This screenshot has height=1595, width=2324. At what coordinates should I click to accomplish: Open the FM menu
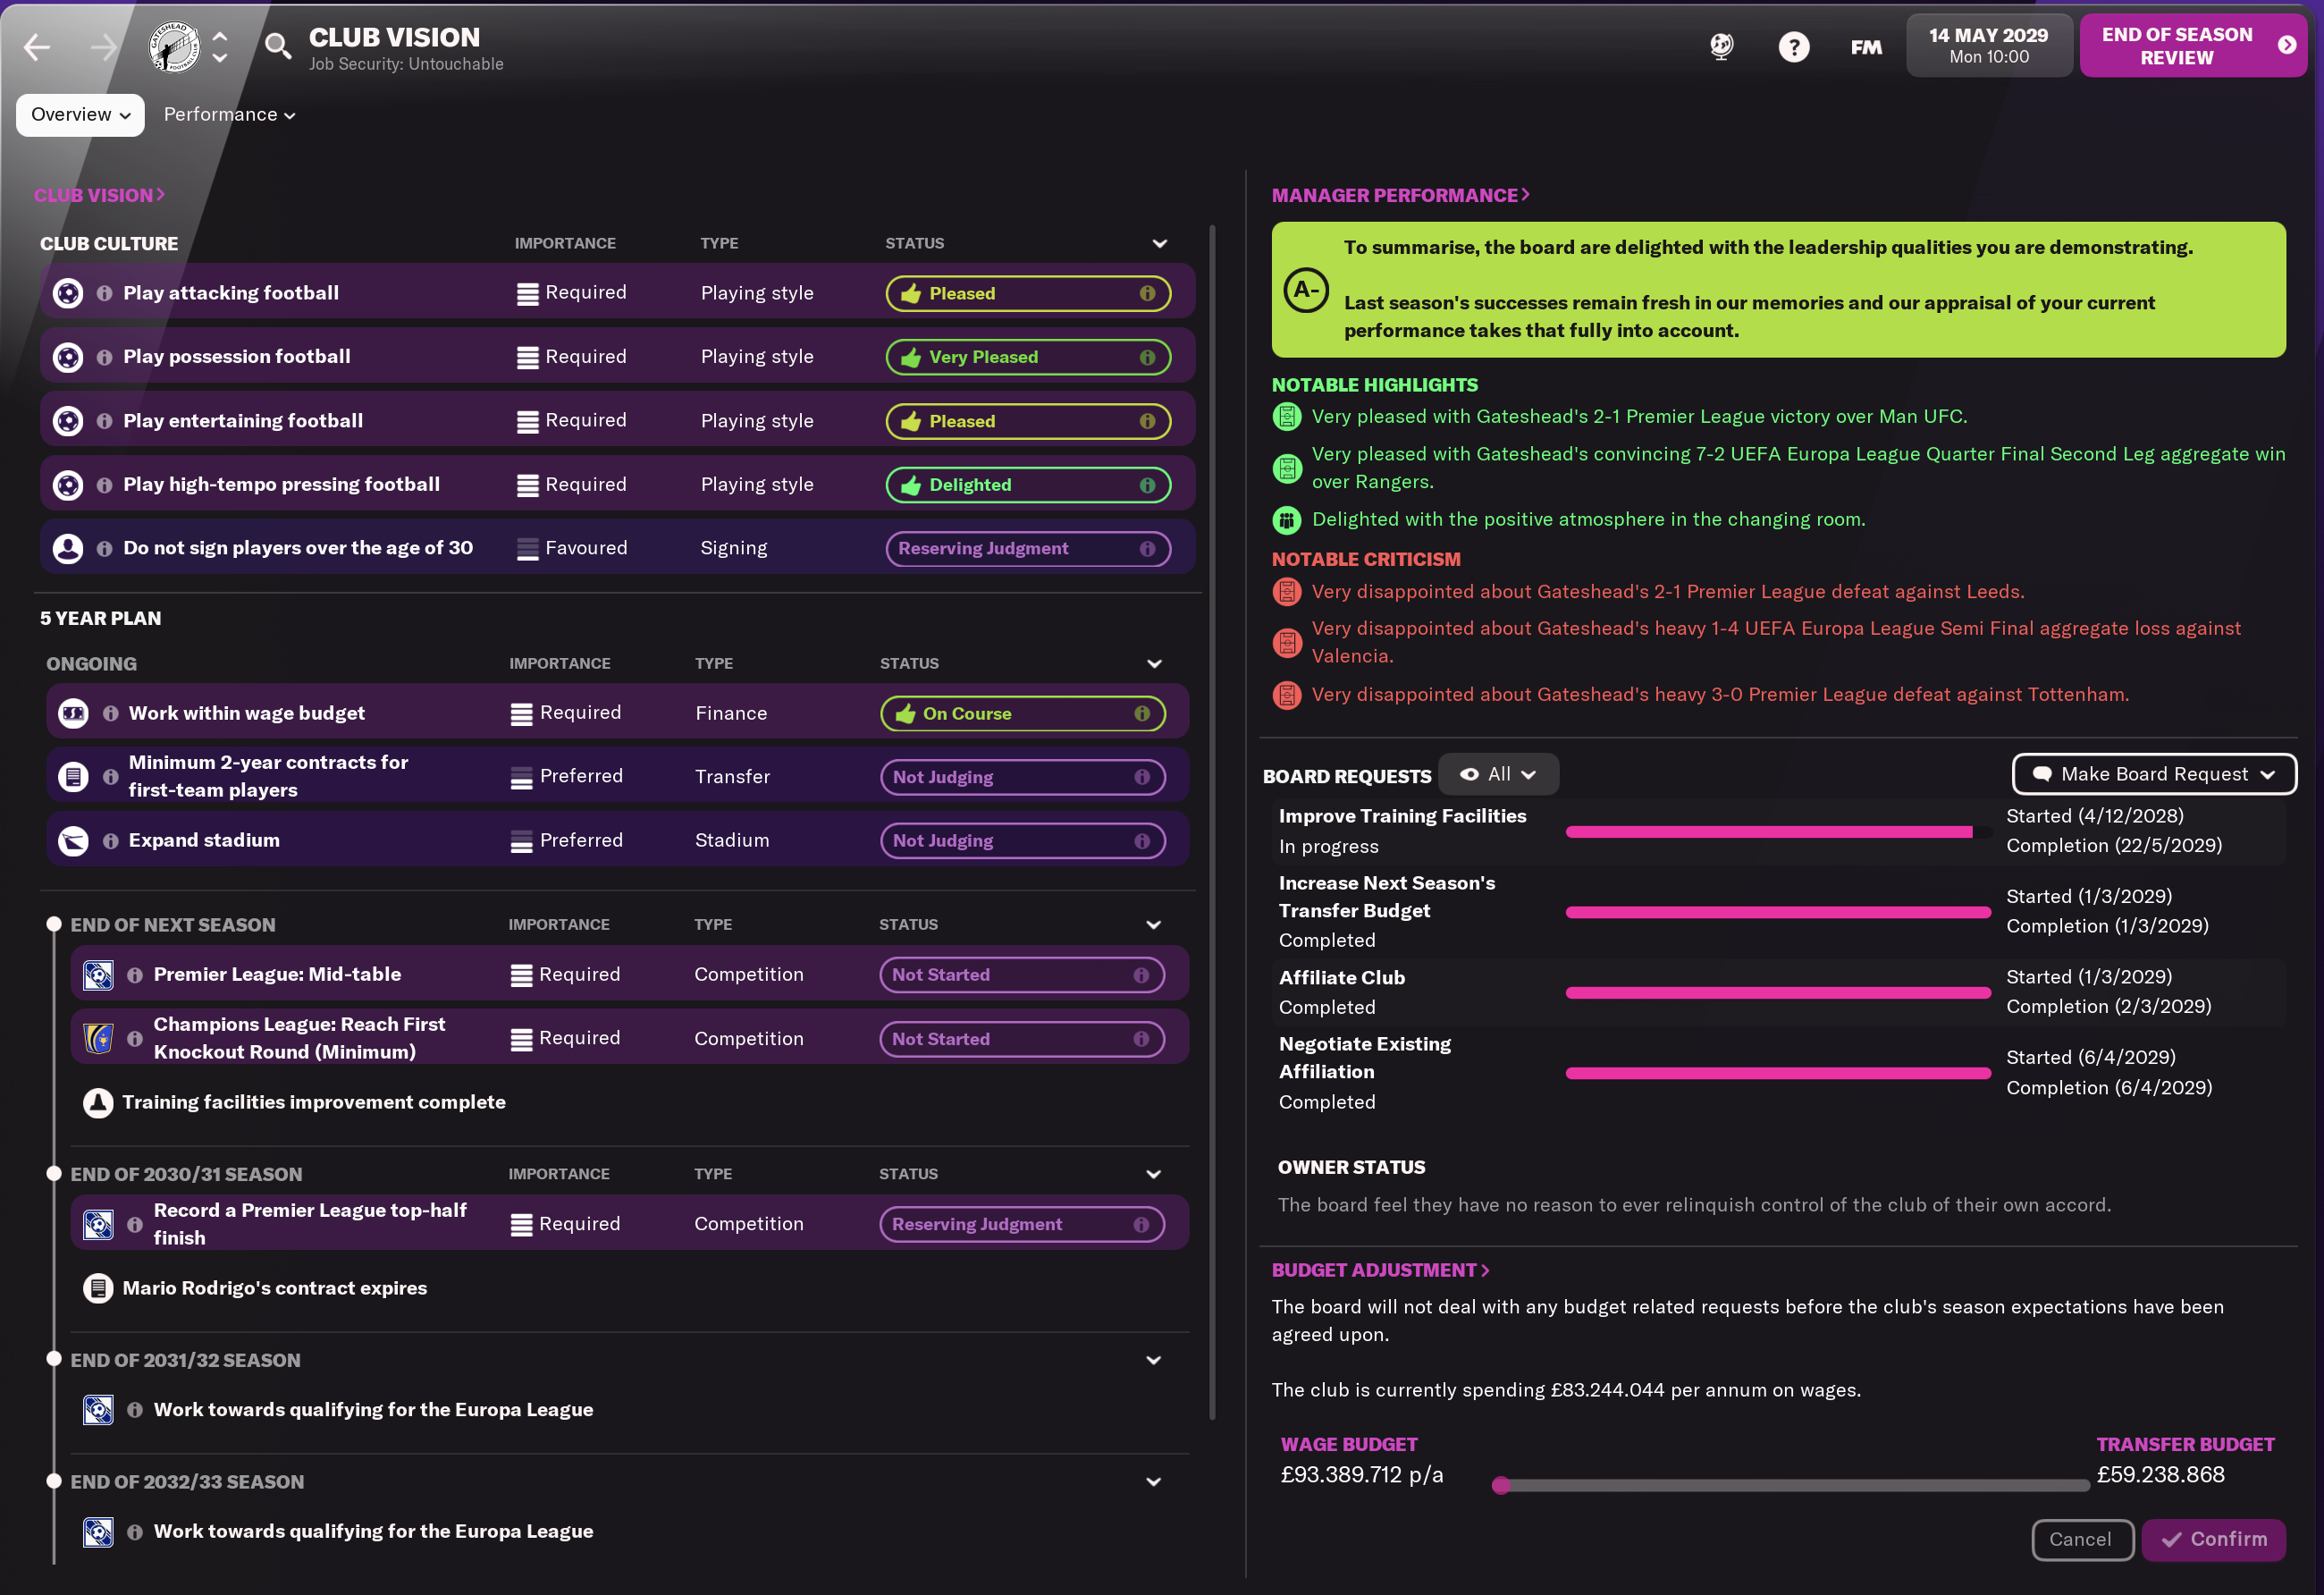[x=1866, y=46]
